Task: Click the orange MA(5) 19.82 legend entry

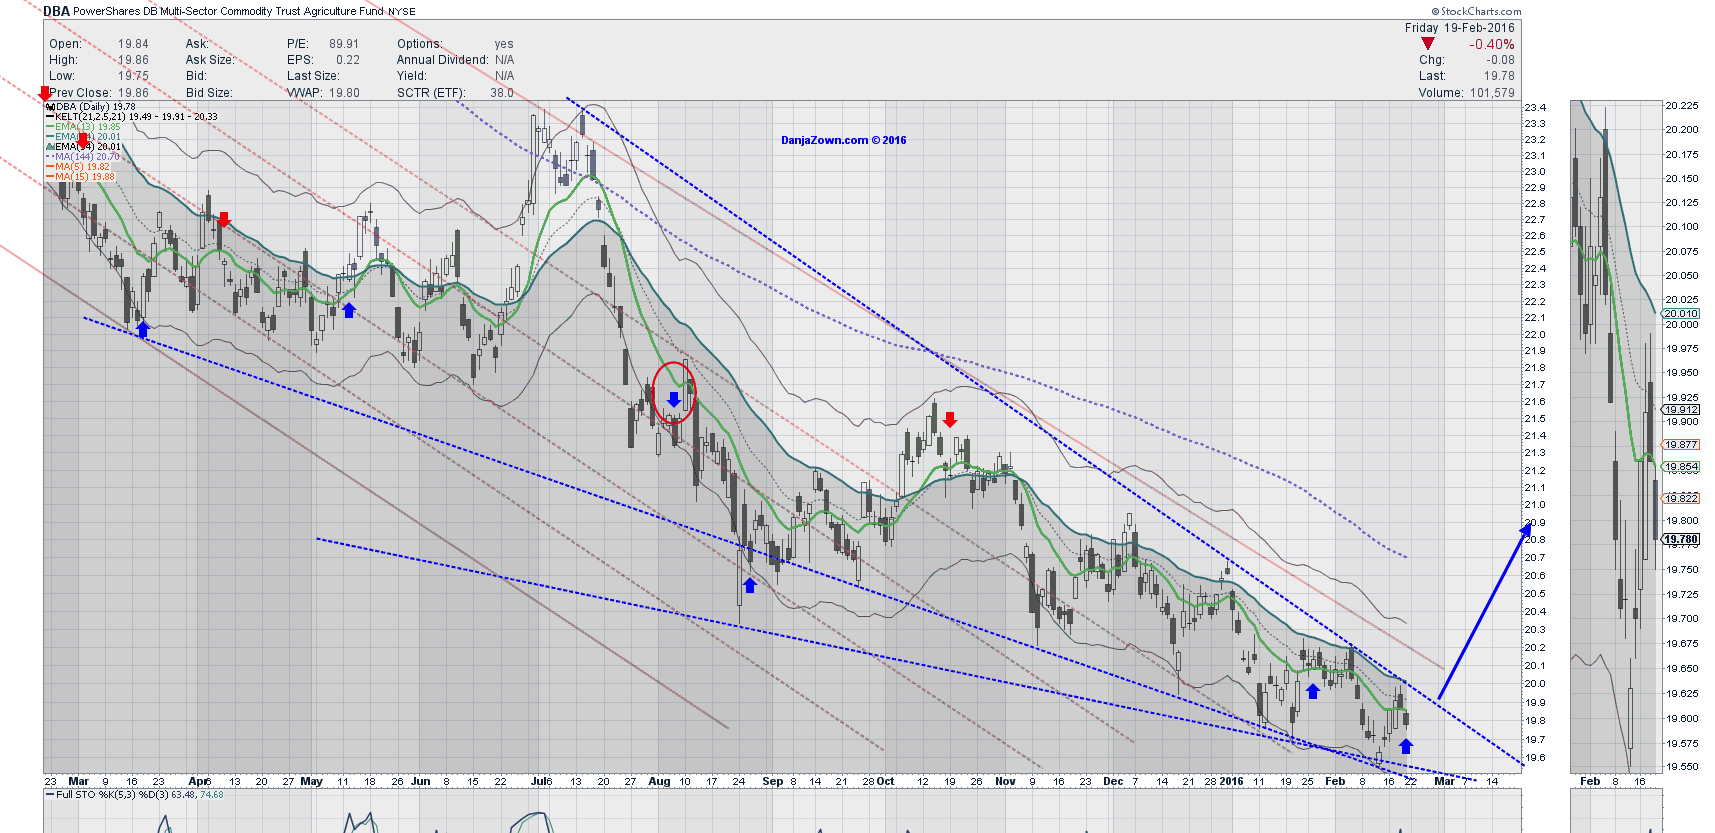Action: (x=78, y=167)
